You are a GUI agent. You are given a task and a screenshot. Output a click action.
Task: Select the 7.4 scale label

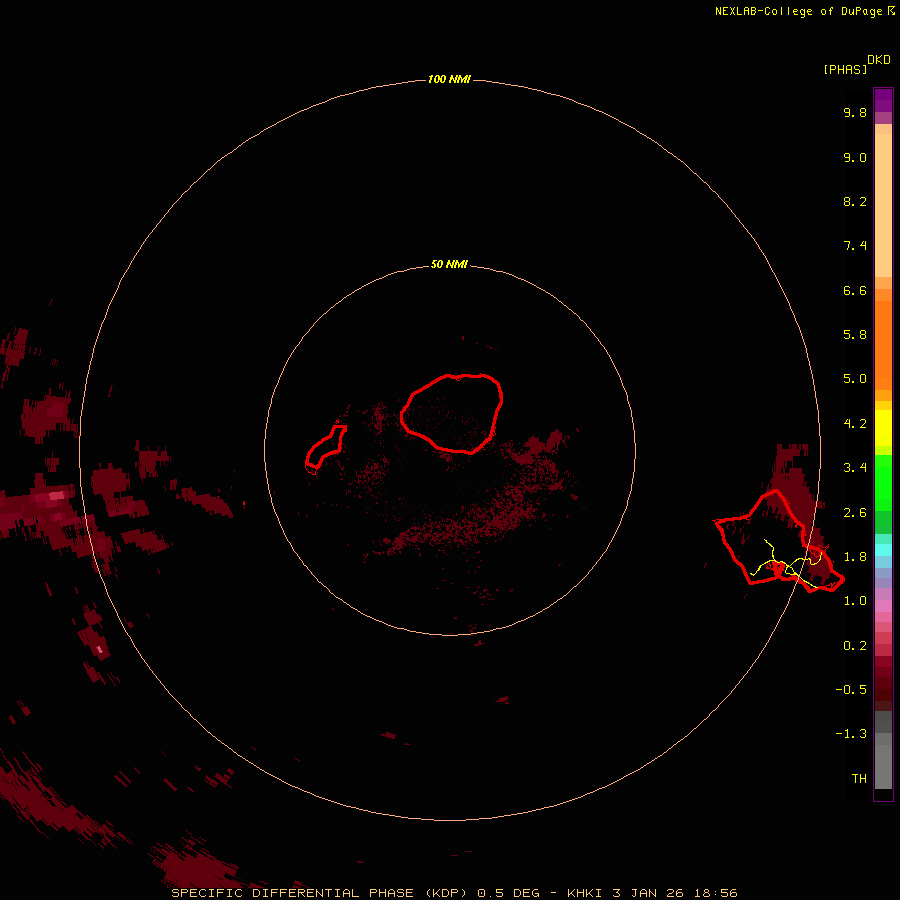click(x=855, y=246)
